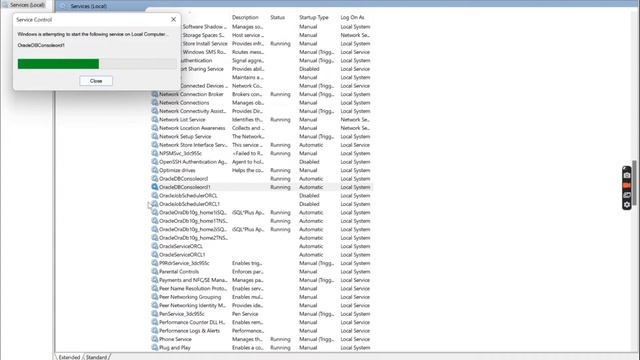
Task: Click the gear icon beside Parental Controls
Action: point(155,271)
